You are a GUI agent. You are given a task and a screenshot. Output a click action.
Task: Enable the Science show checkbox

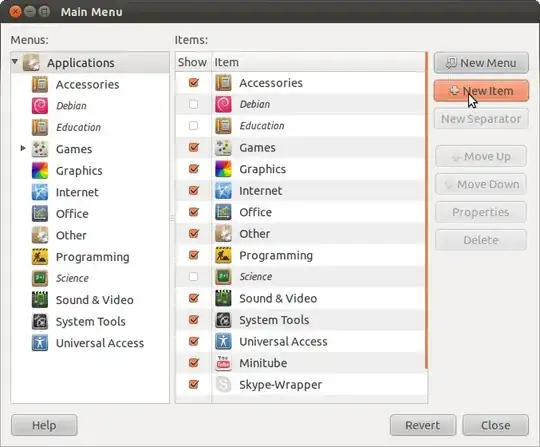(x=194, y=277)
